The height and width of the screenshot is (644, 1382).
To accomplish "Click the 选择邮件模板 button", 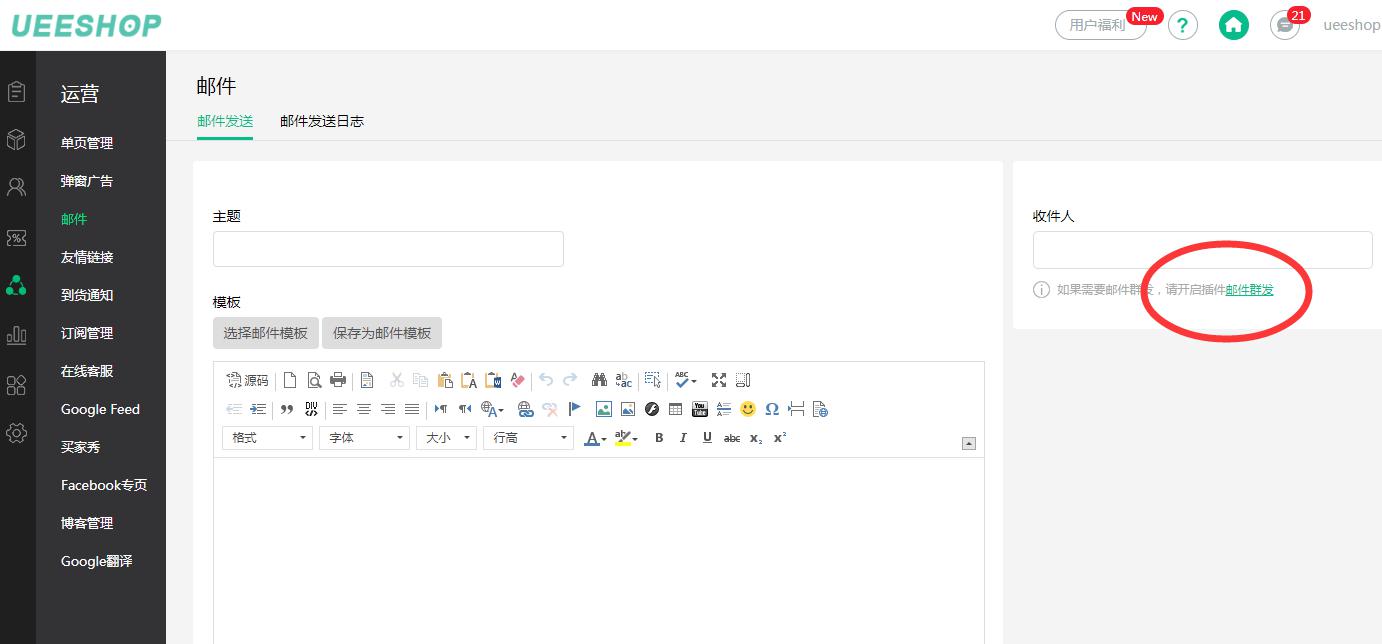I will click(266, 333).
